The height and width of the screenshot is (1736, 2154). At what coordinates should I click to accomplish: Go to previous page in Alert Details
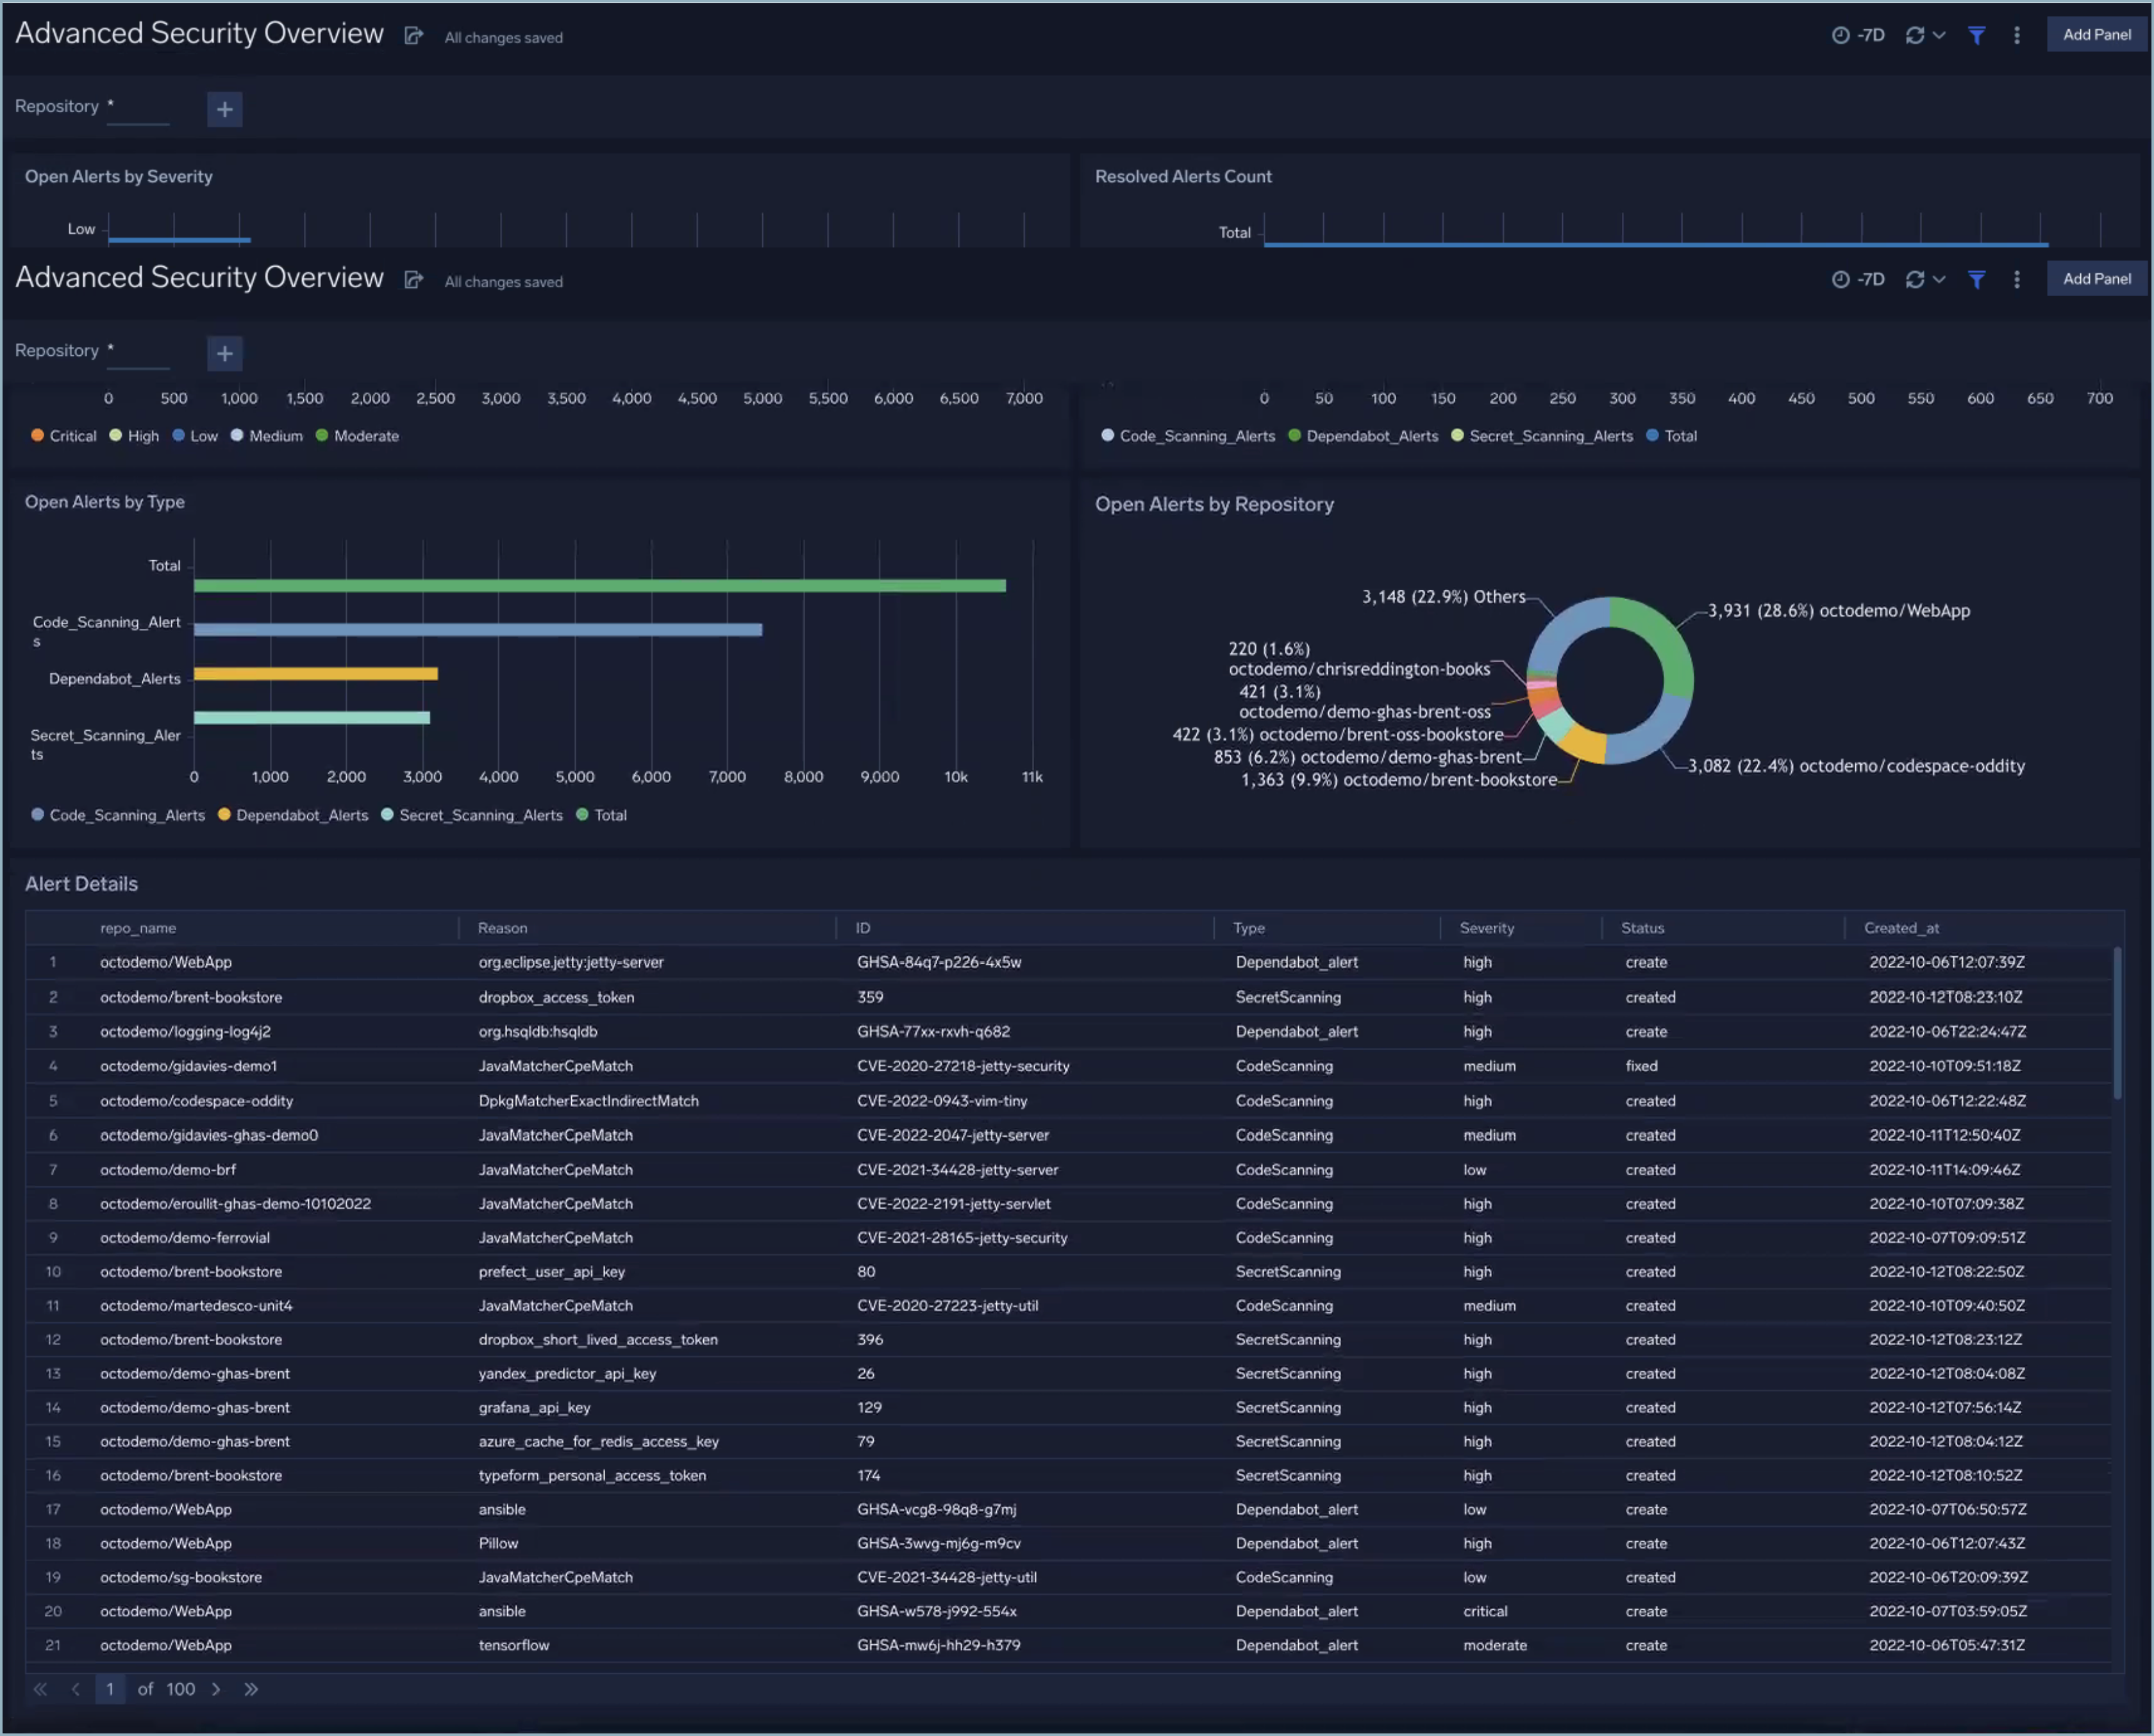75,1689
